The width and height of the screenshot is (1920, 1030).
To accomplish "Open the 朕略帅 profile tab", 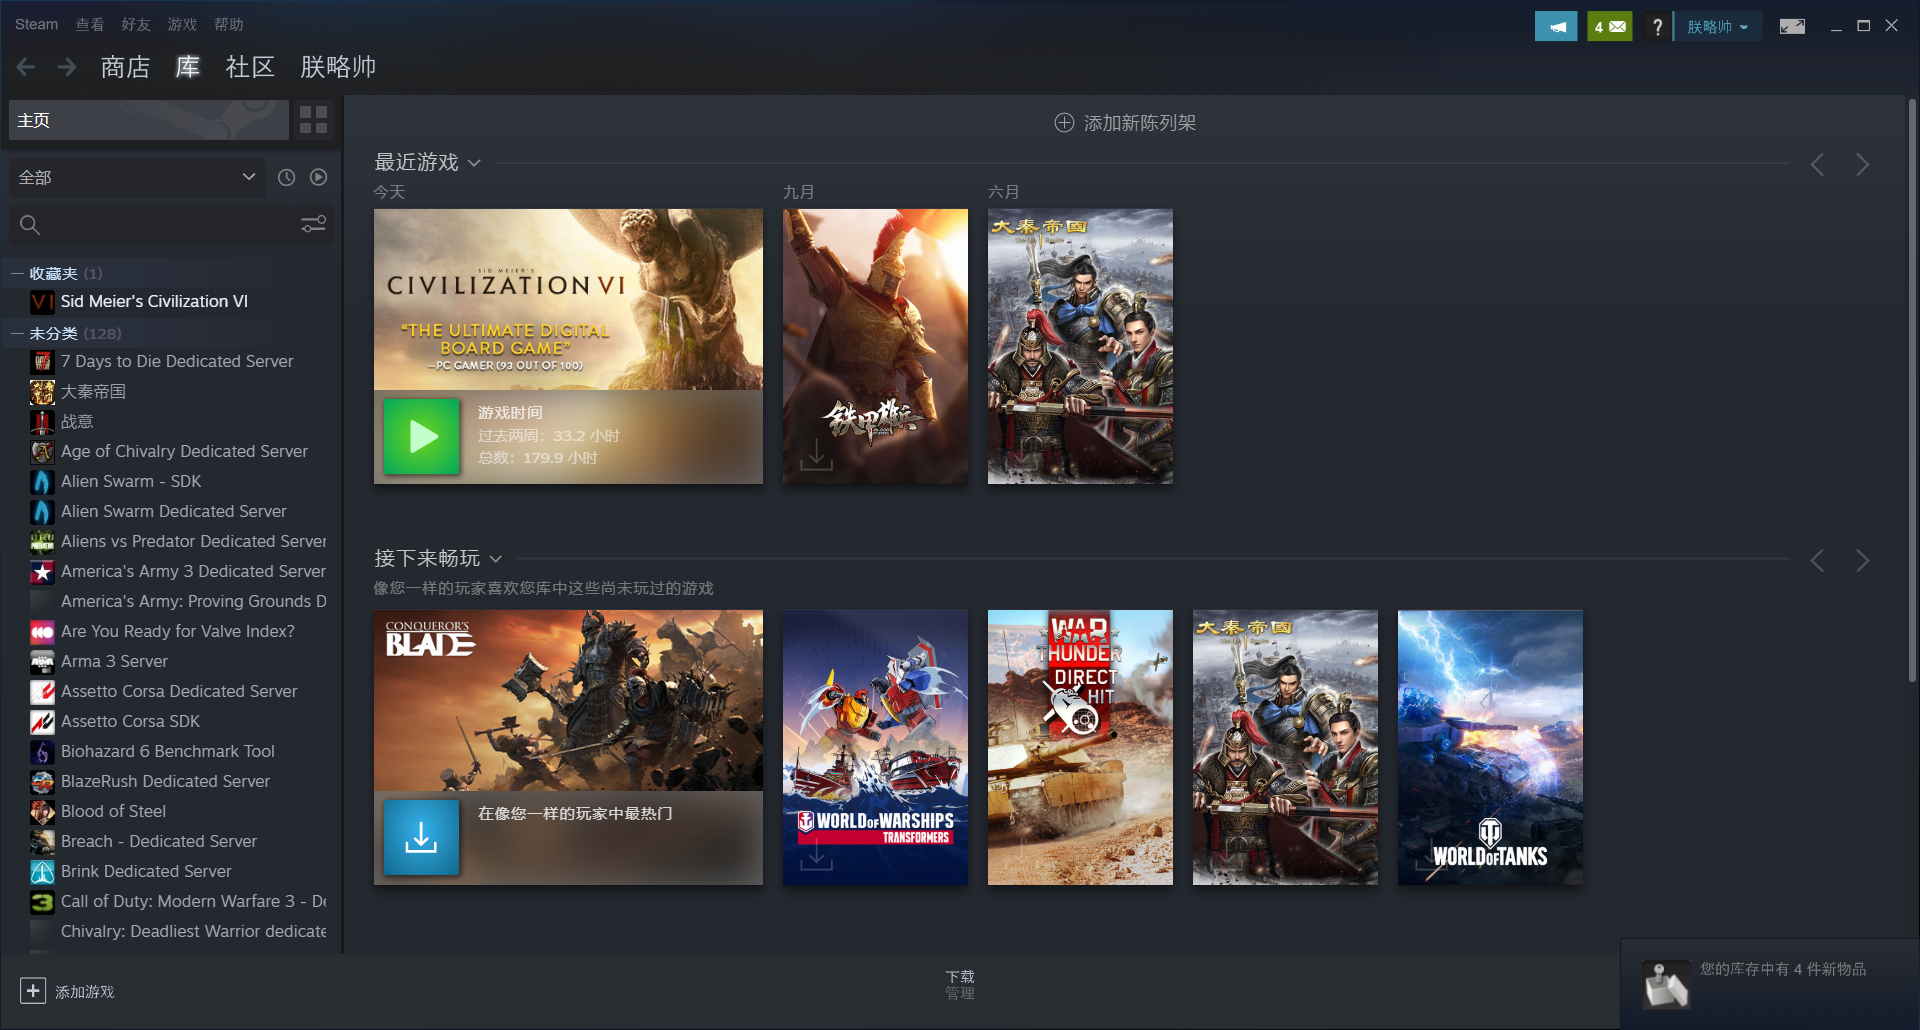I will coord(338,67).
